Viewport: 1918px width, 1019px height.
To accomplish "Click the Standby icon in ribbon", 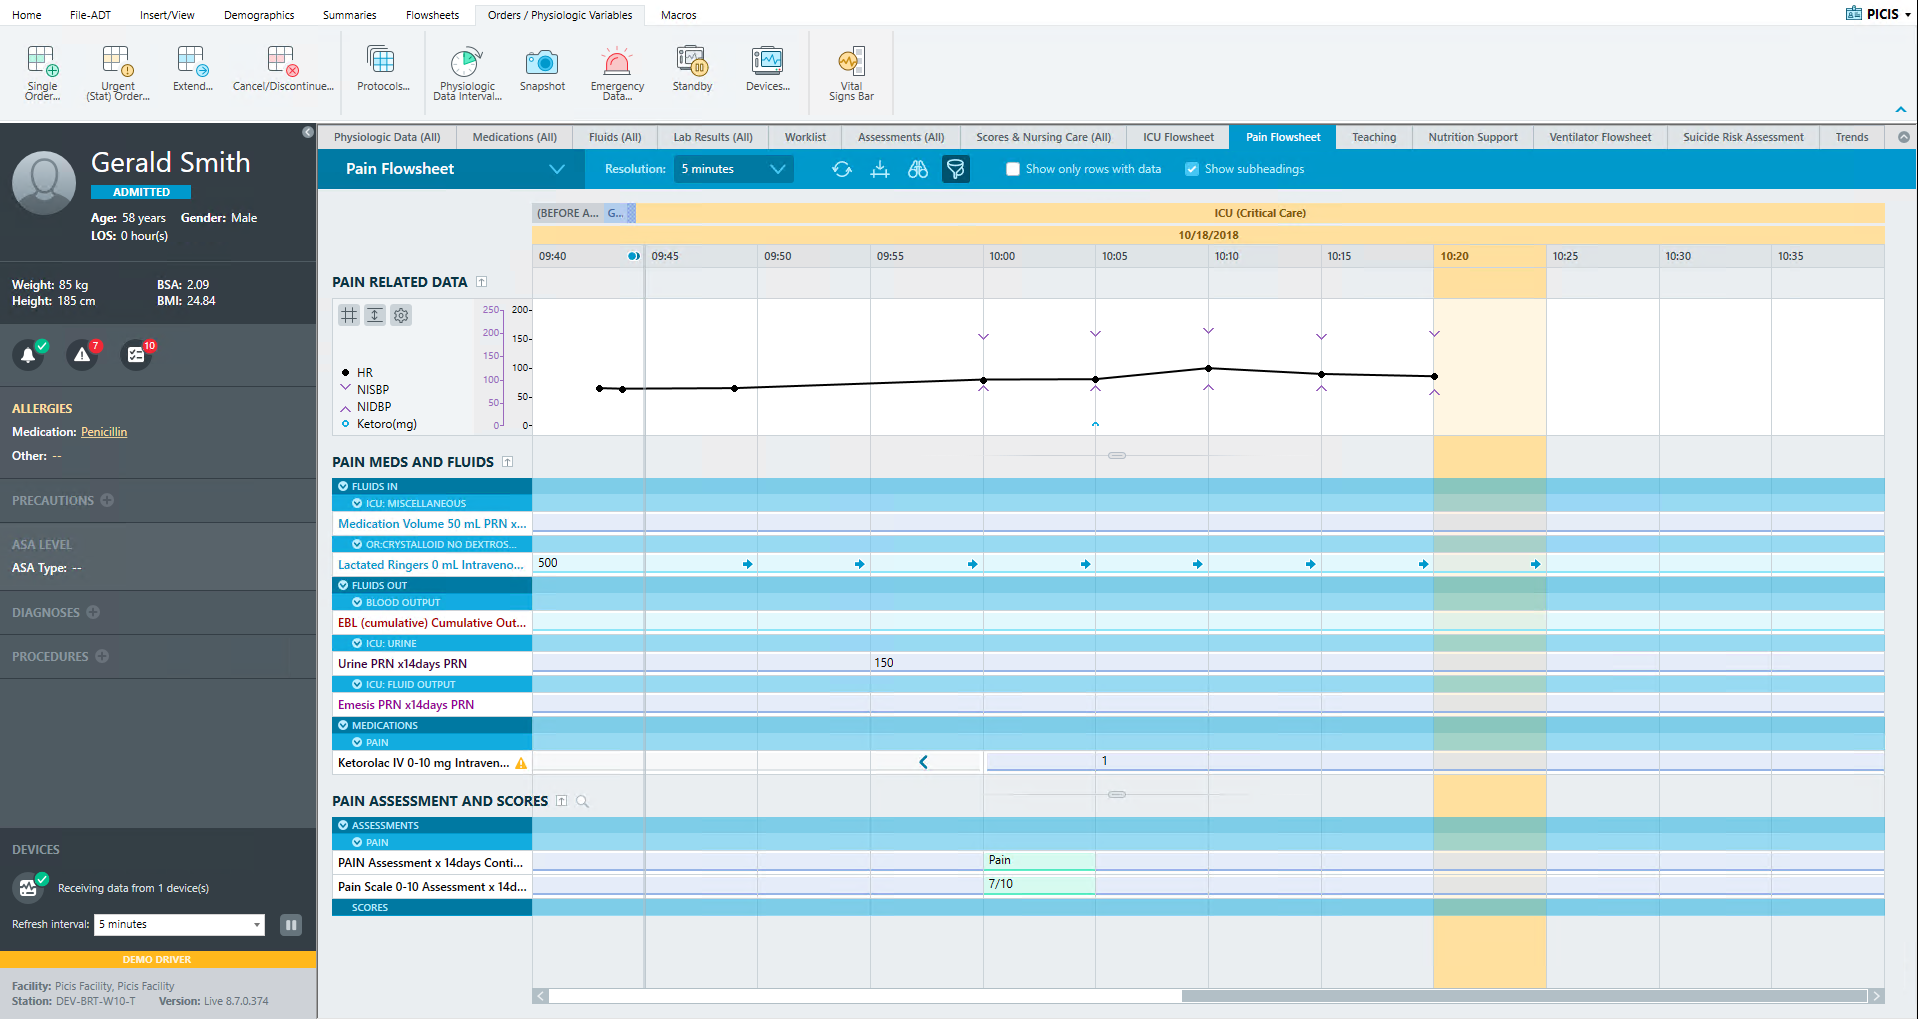I will click(692, 64).
